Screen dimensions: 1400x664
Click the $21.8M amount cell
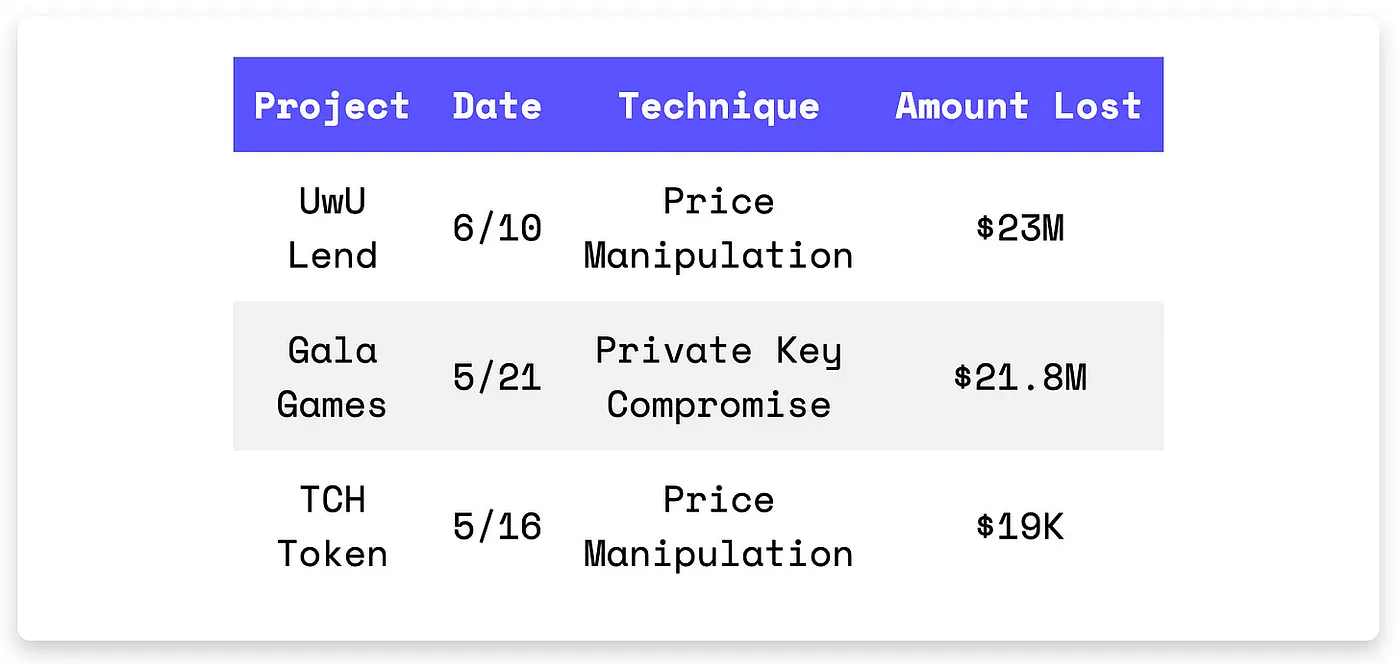point(1020,377)
